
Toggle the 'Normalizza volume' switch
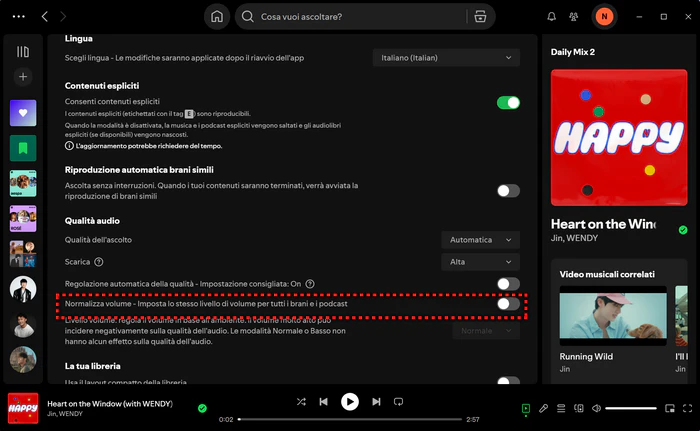[508, 304]
